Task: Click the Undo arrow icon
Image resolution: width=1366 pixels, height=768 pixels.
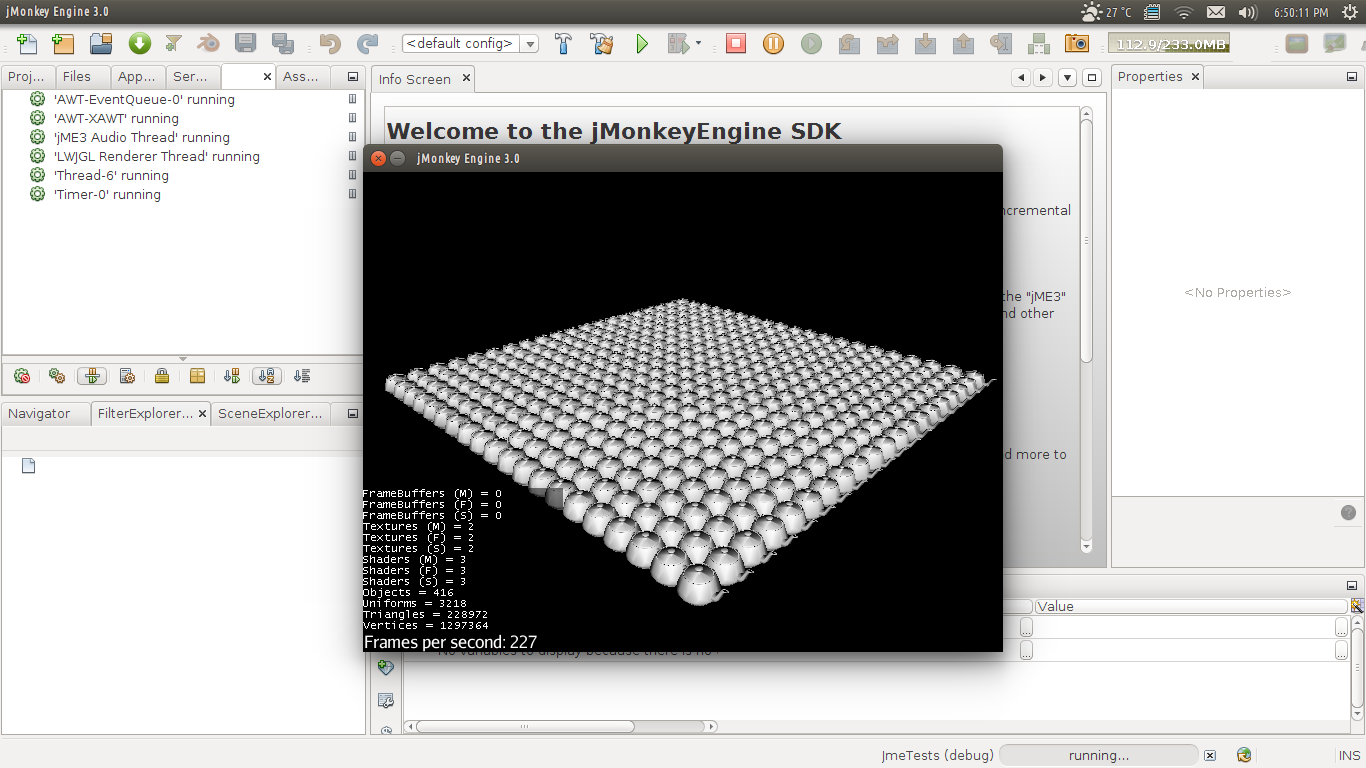Action: tap(330, 43)
